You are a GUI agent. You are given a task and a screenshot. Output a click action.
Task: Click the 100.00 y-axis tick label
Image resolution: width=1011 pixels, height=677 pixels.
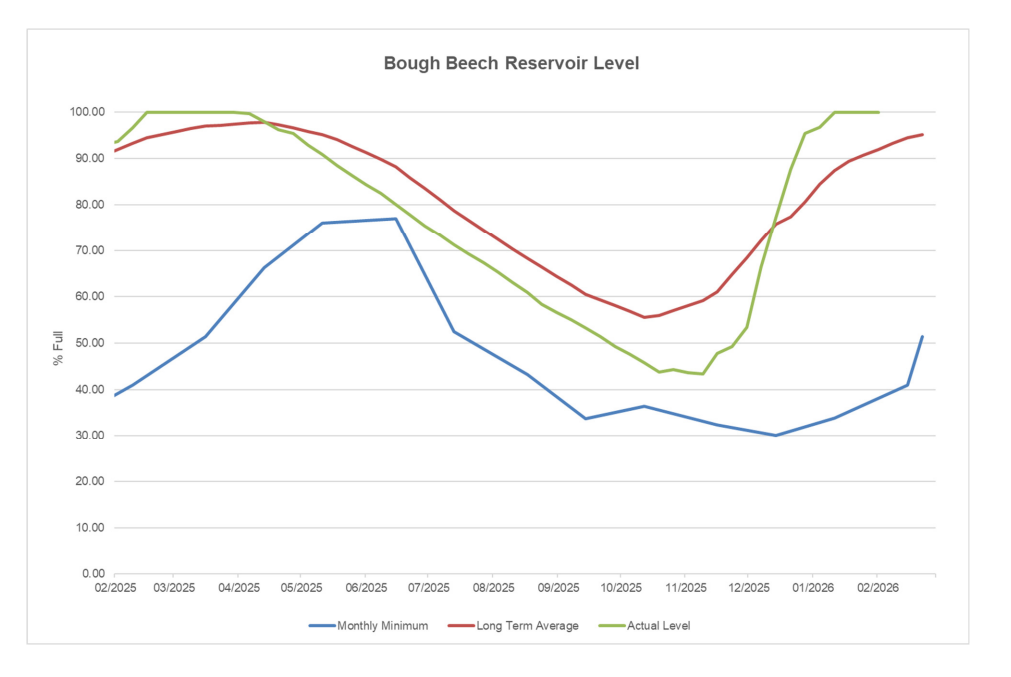pyautogui.click(x=87, y=112)
